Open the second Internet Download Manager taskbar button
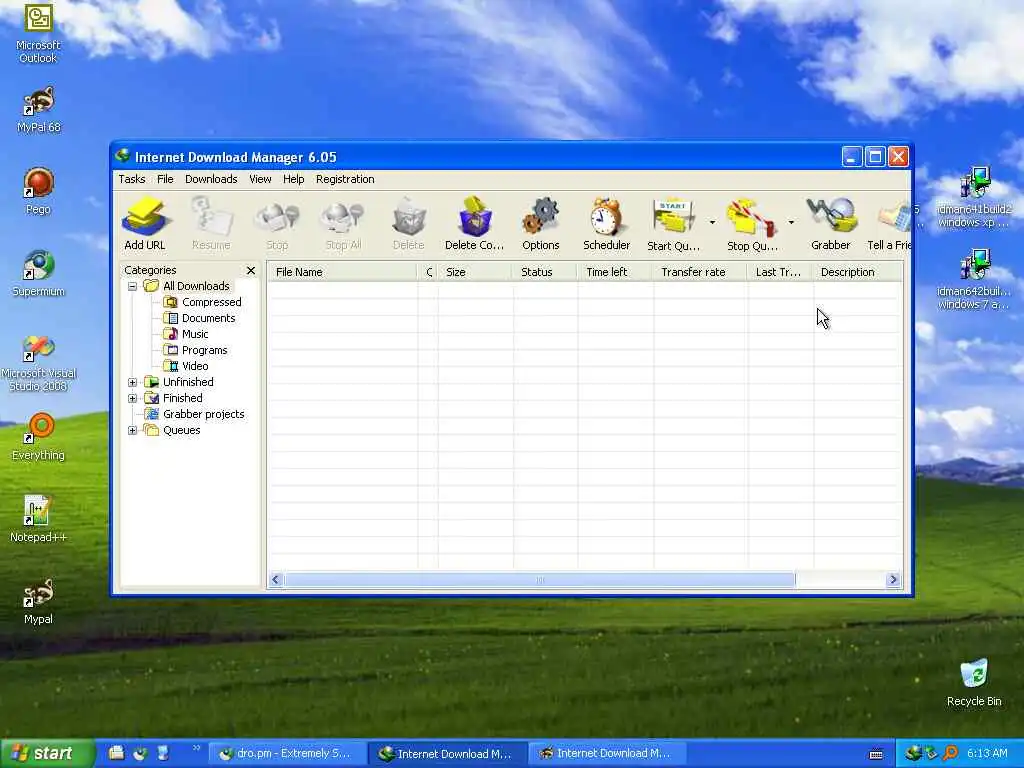The width and height of the screenshot is (1024, 768). [x=605, y=754]
